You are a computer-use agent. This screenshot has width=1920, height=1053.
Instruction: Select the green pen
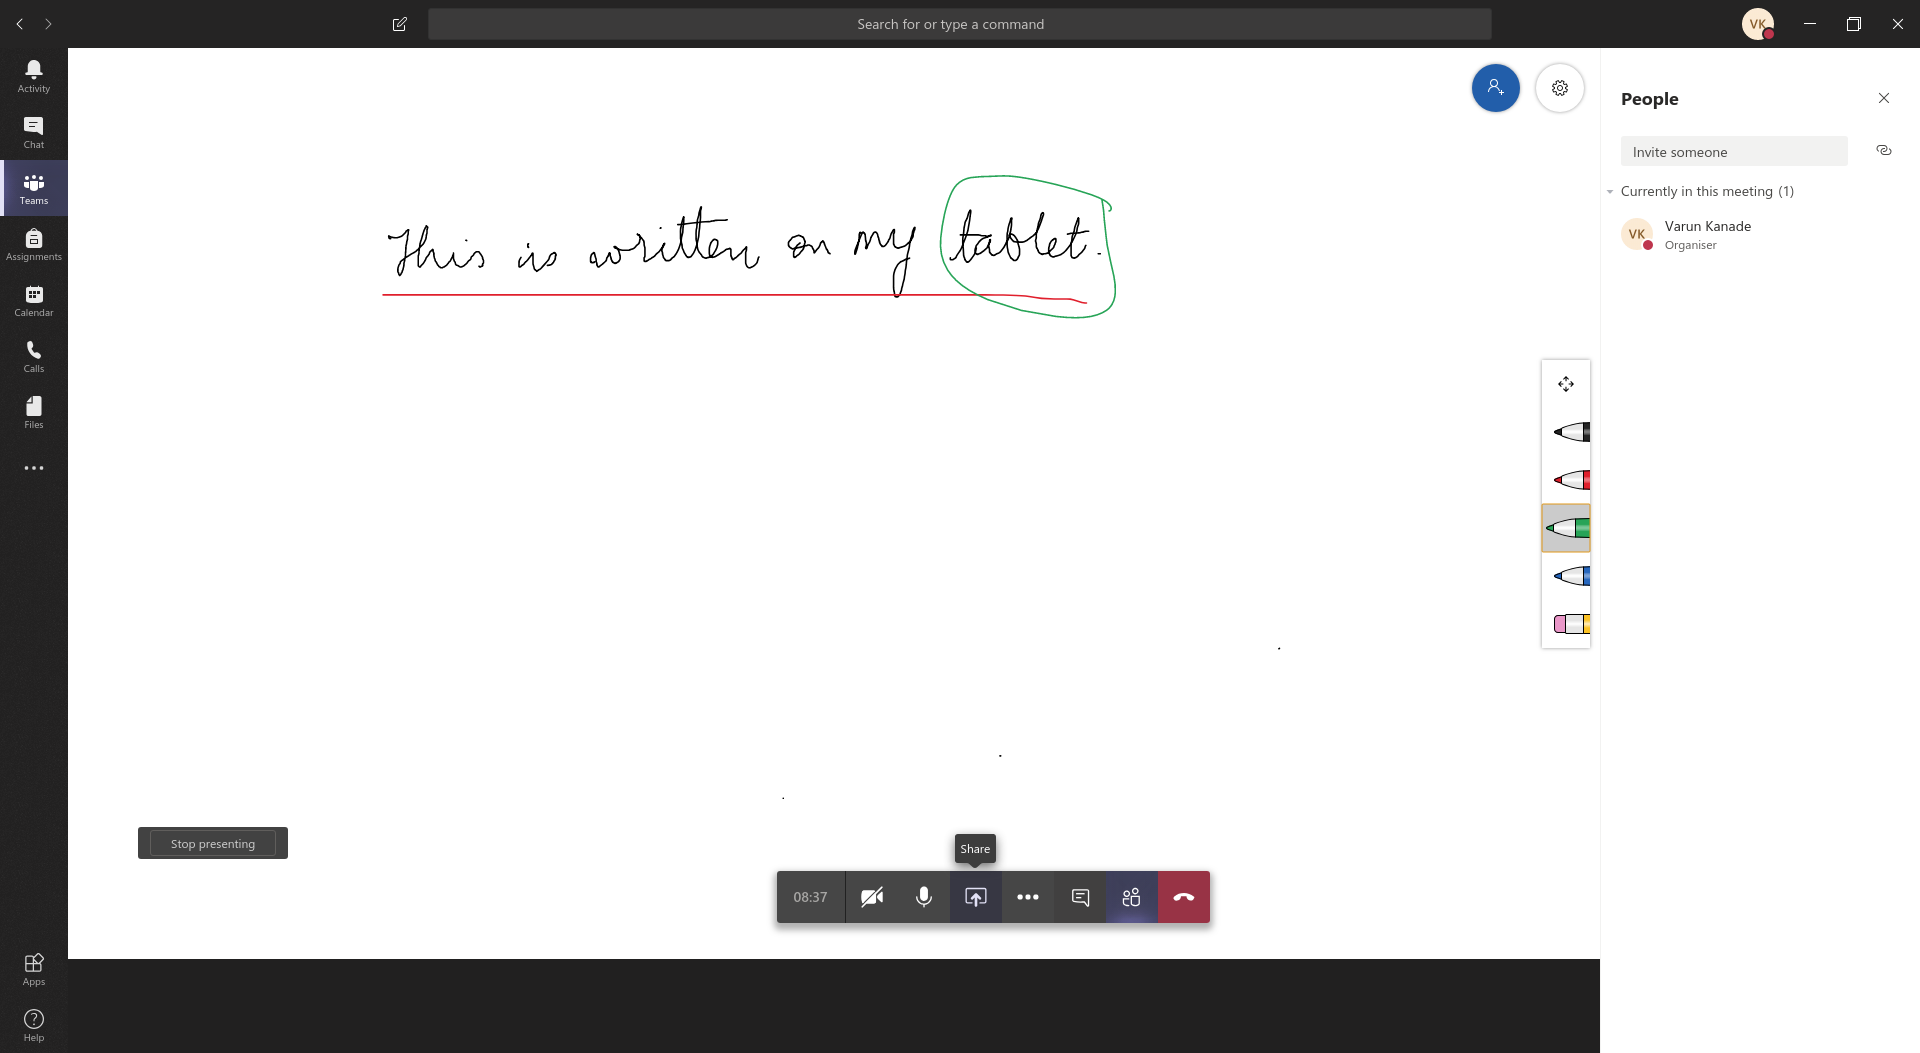point(1566,528)
